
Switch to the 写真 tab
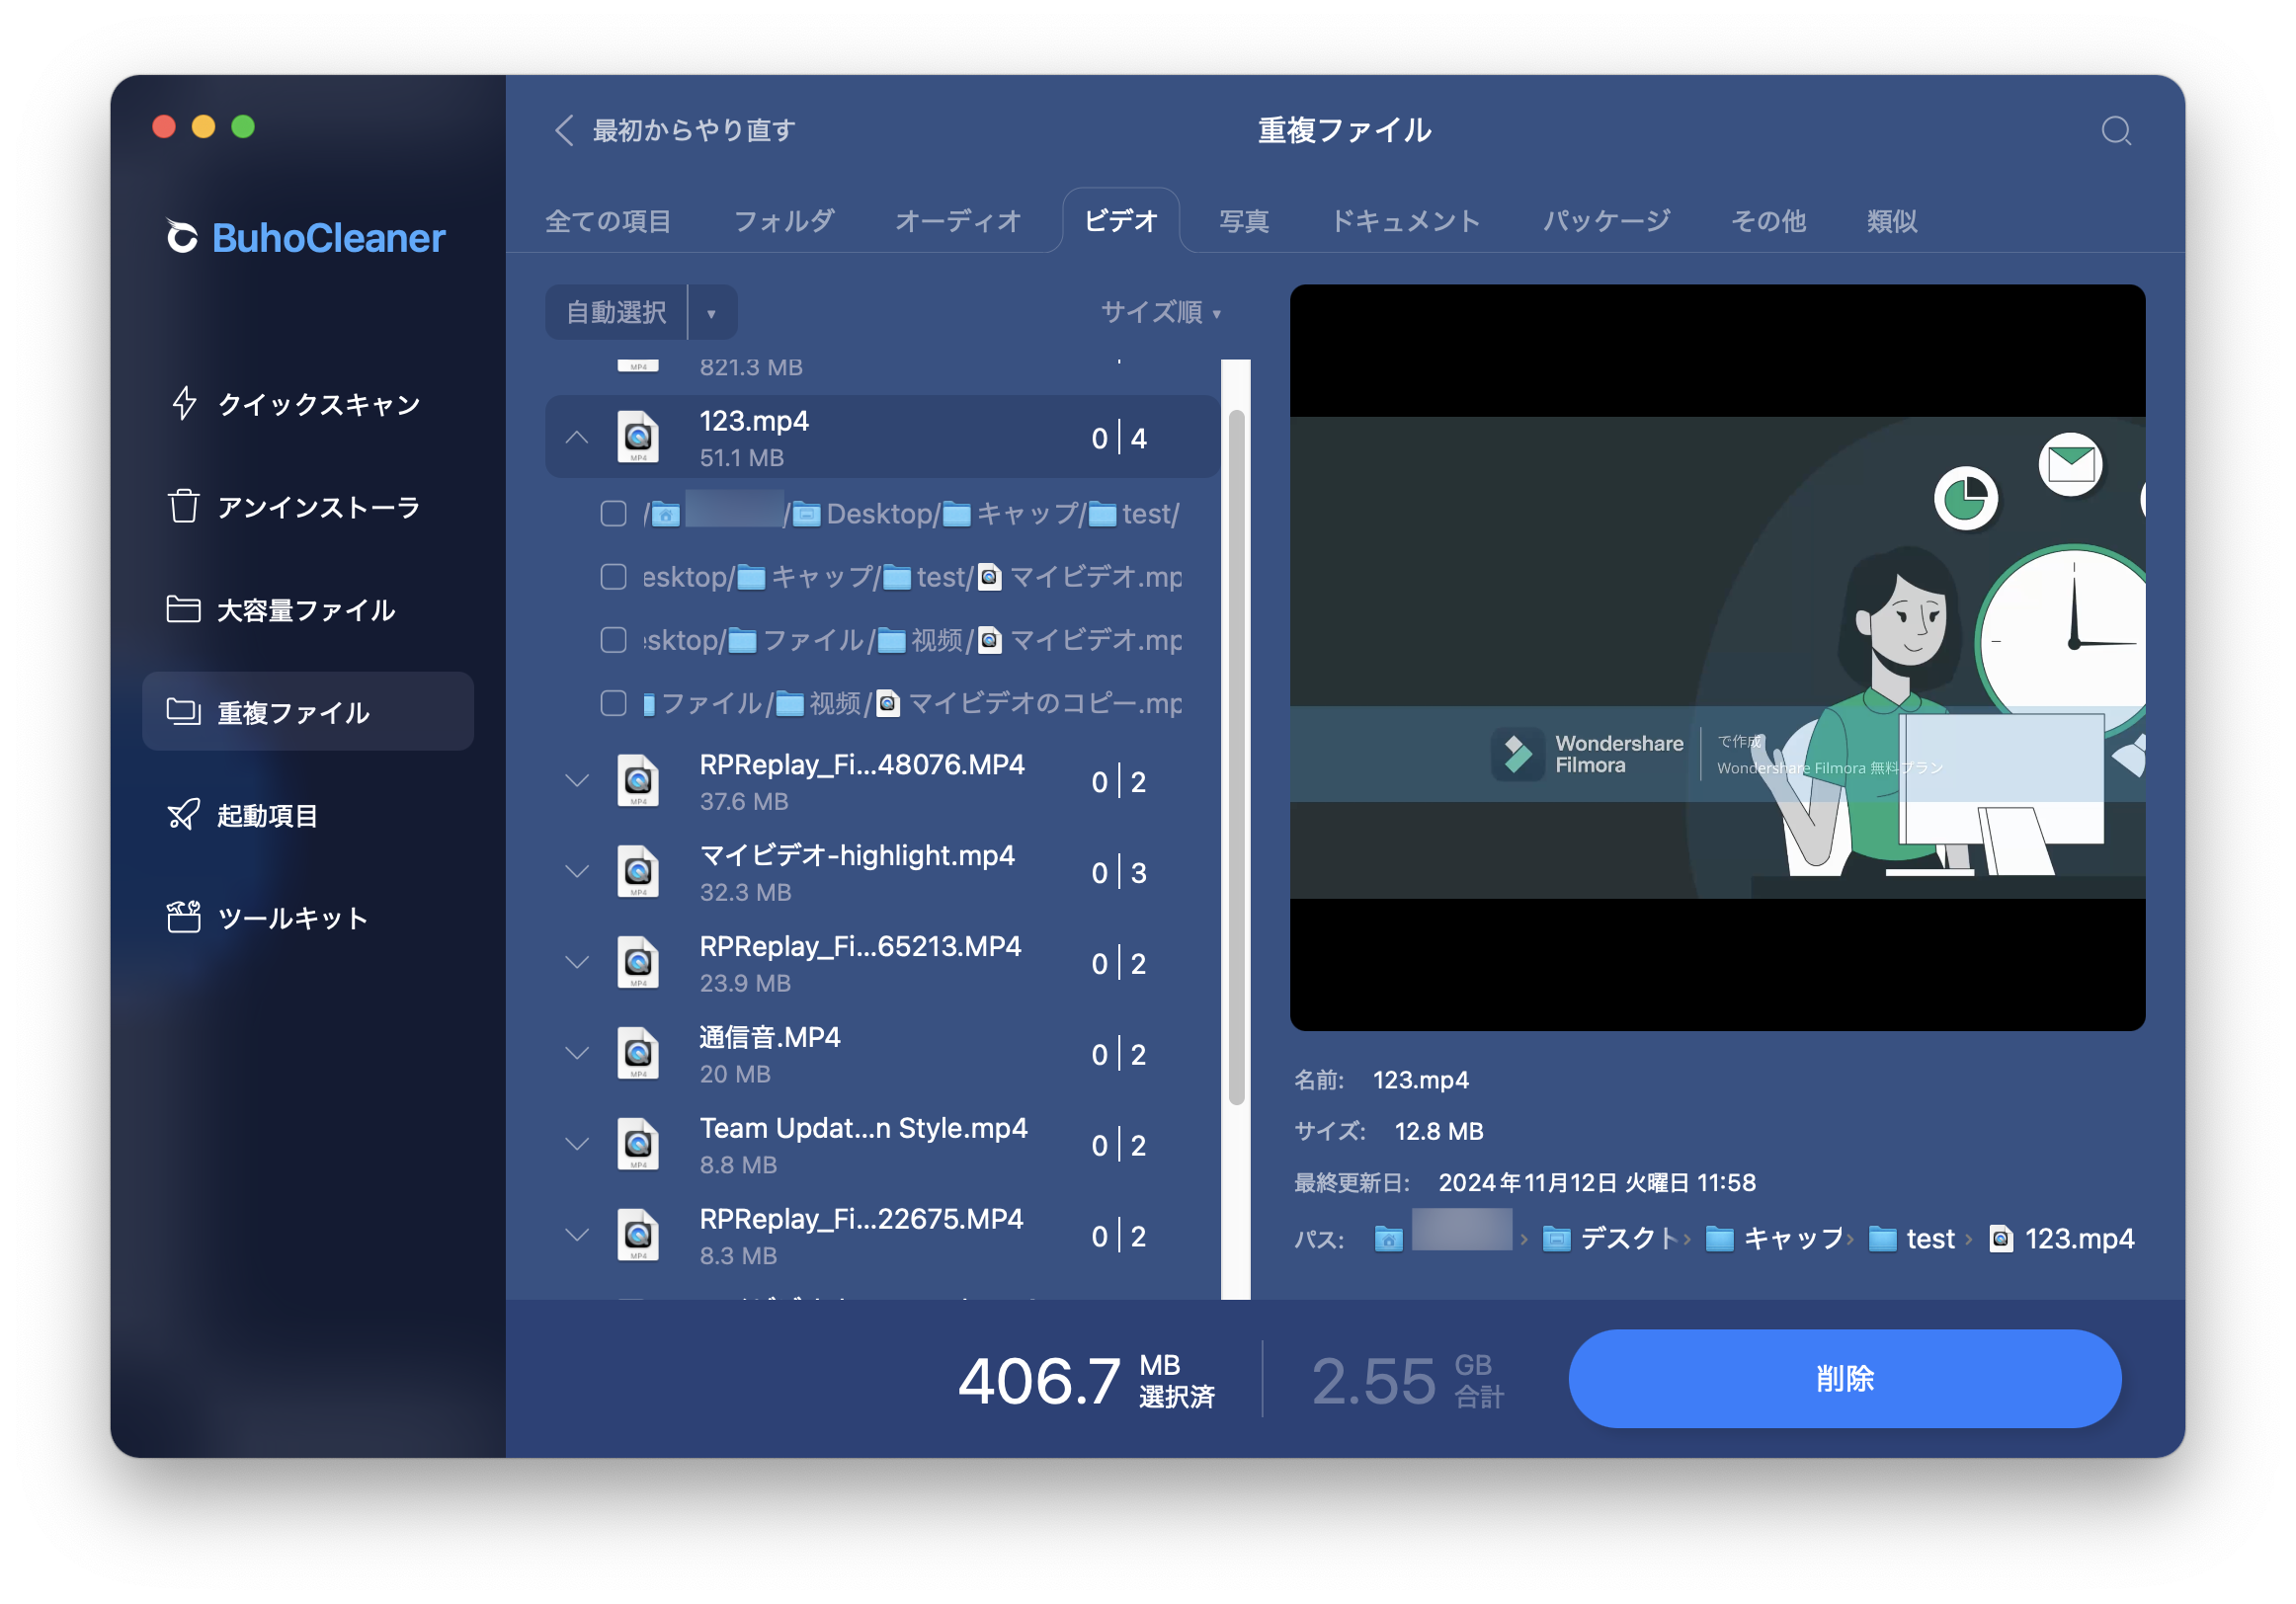pyautogui.click(x=1243, y=221)
